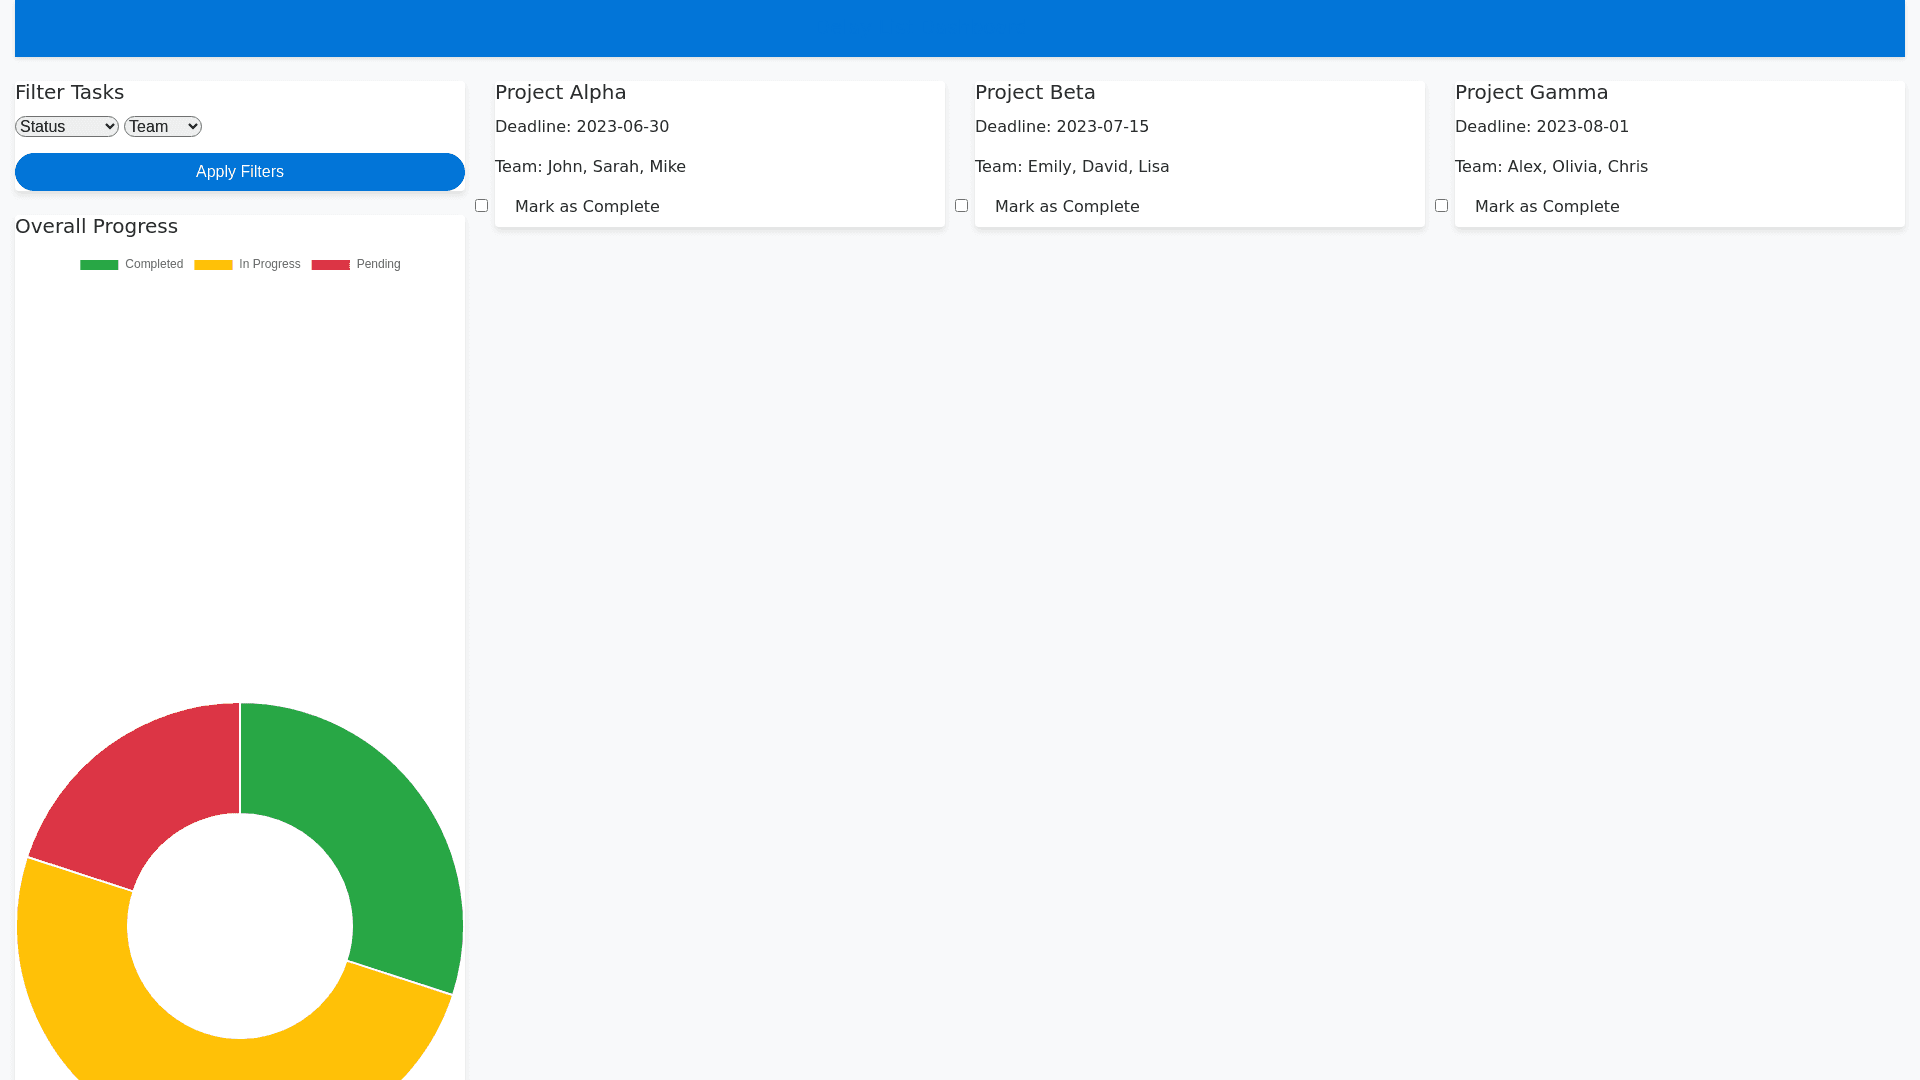The width and height of the screenshot is (1920, 1080).
Task: Click the Filter Tasks heading
Action: (70, 92)
